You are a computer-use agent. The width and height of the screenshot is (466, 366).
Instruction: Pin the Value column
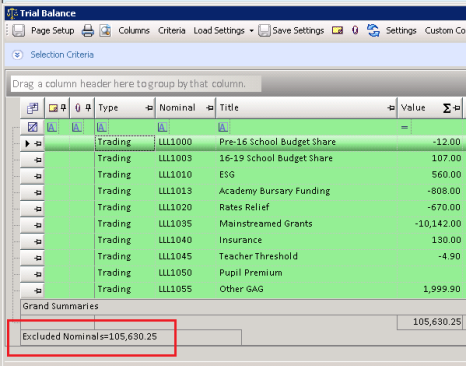457,108
